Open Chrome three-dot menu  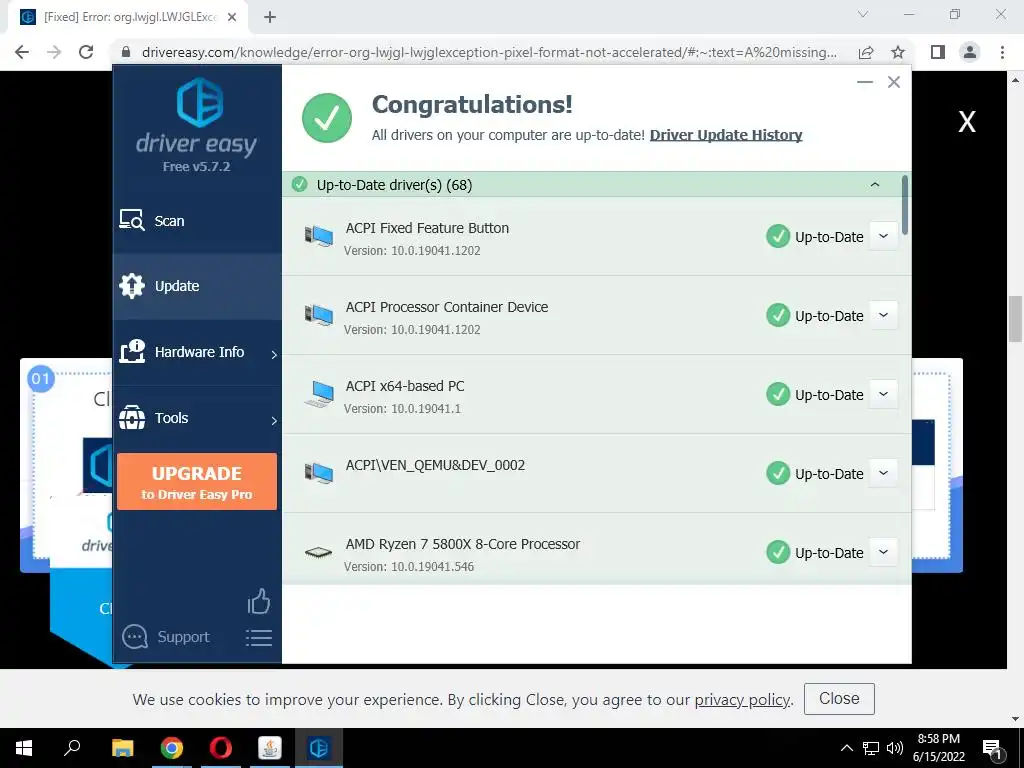[1002, 52]
